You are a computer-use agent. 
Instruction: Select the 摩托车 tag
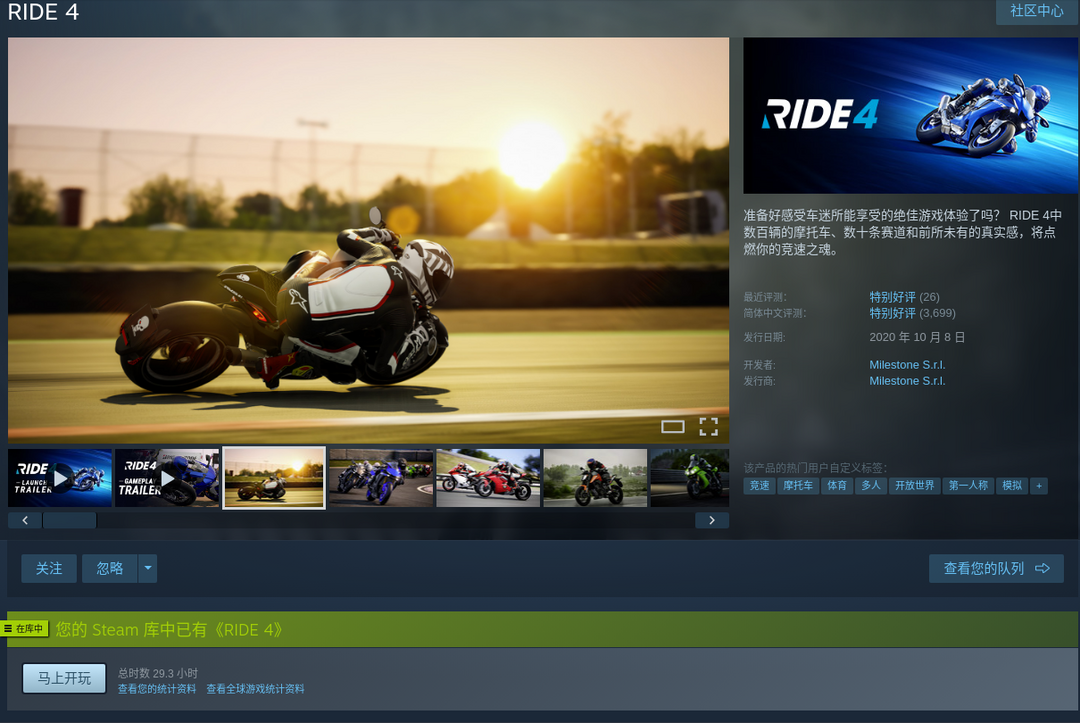798,485
